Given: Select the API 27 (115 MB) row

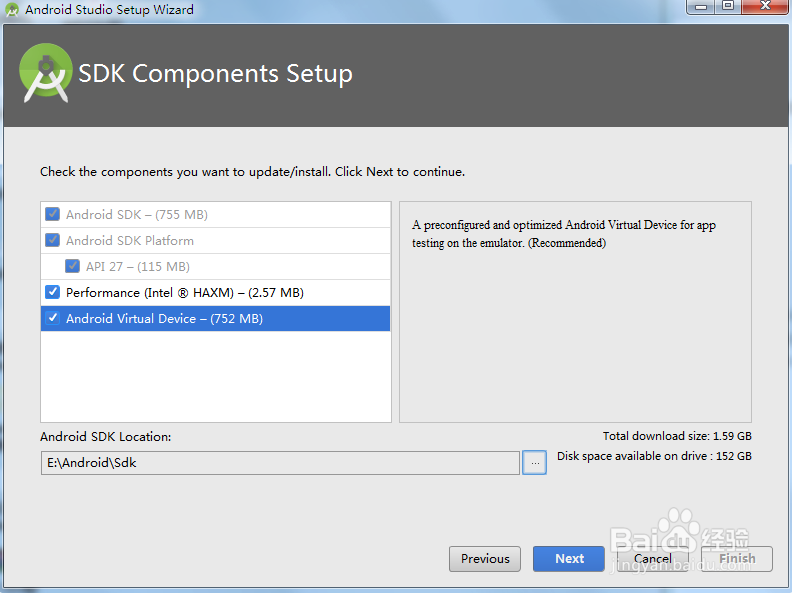Looking at the screenshot, I should (x=138, y=266).
